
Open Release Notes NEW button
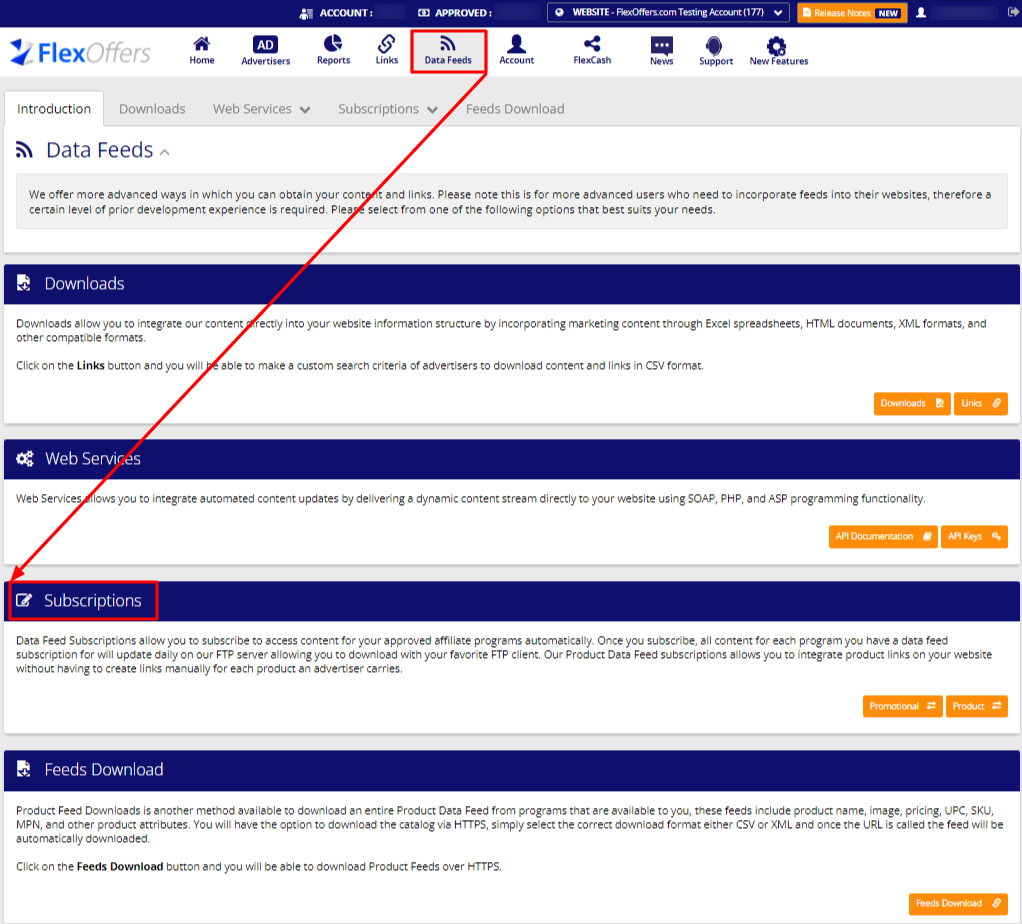click(852, 12)
